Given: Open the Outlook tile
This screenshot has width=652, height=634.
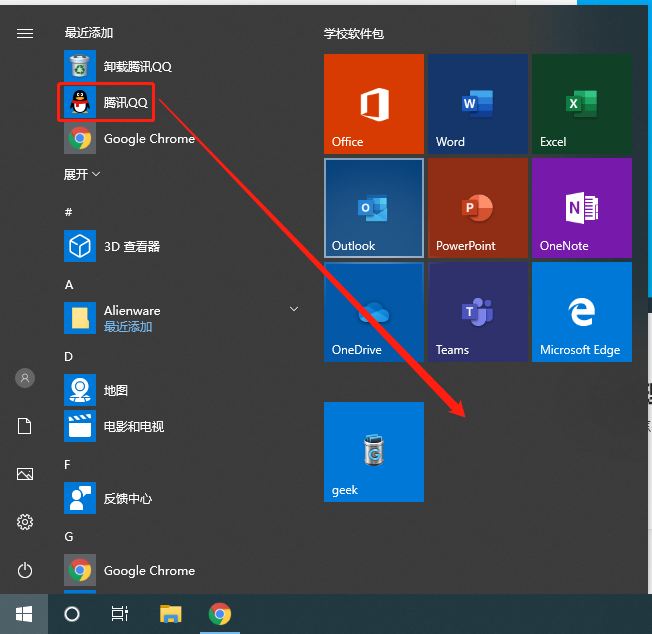Looking at the screenshot, I should (374, 208).
